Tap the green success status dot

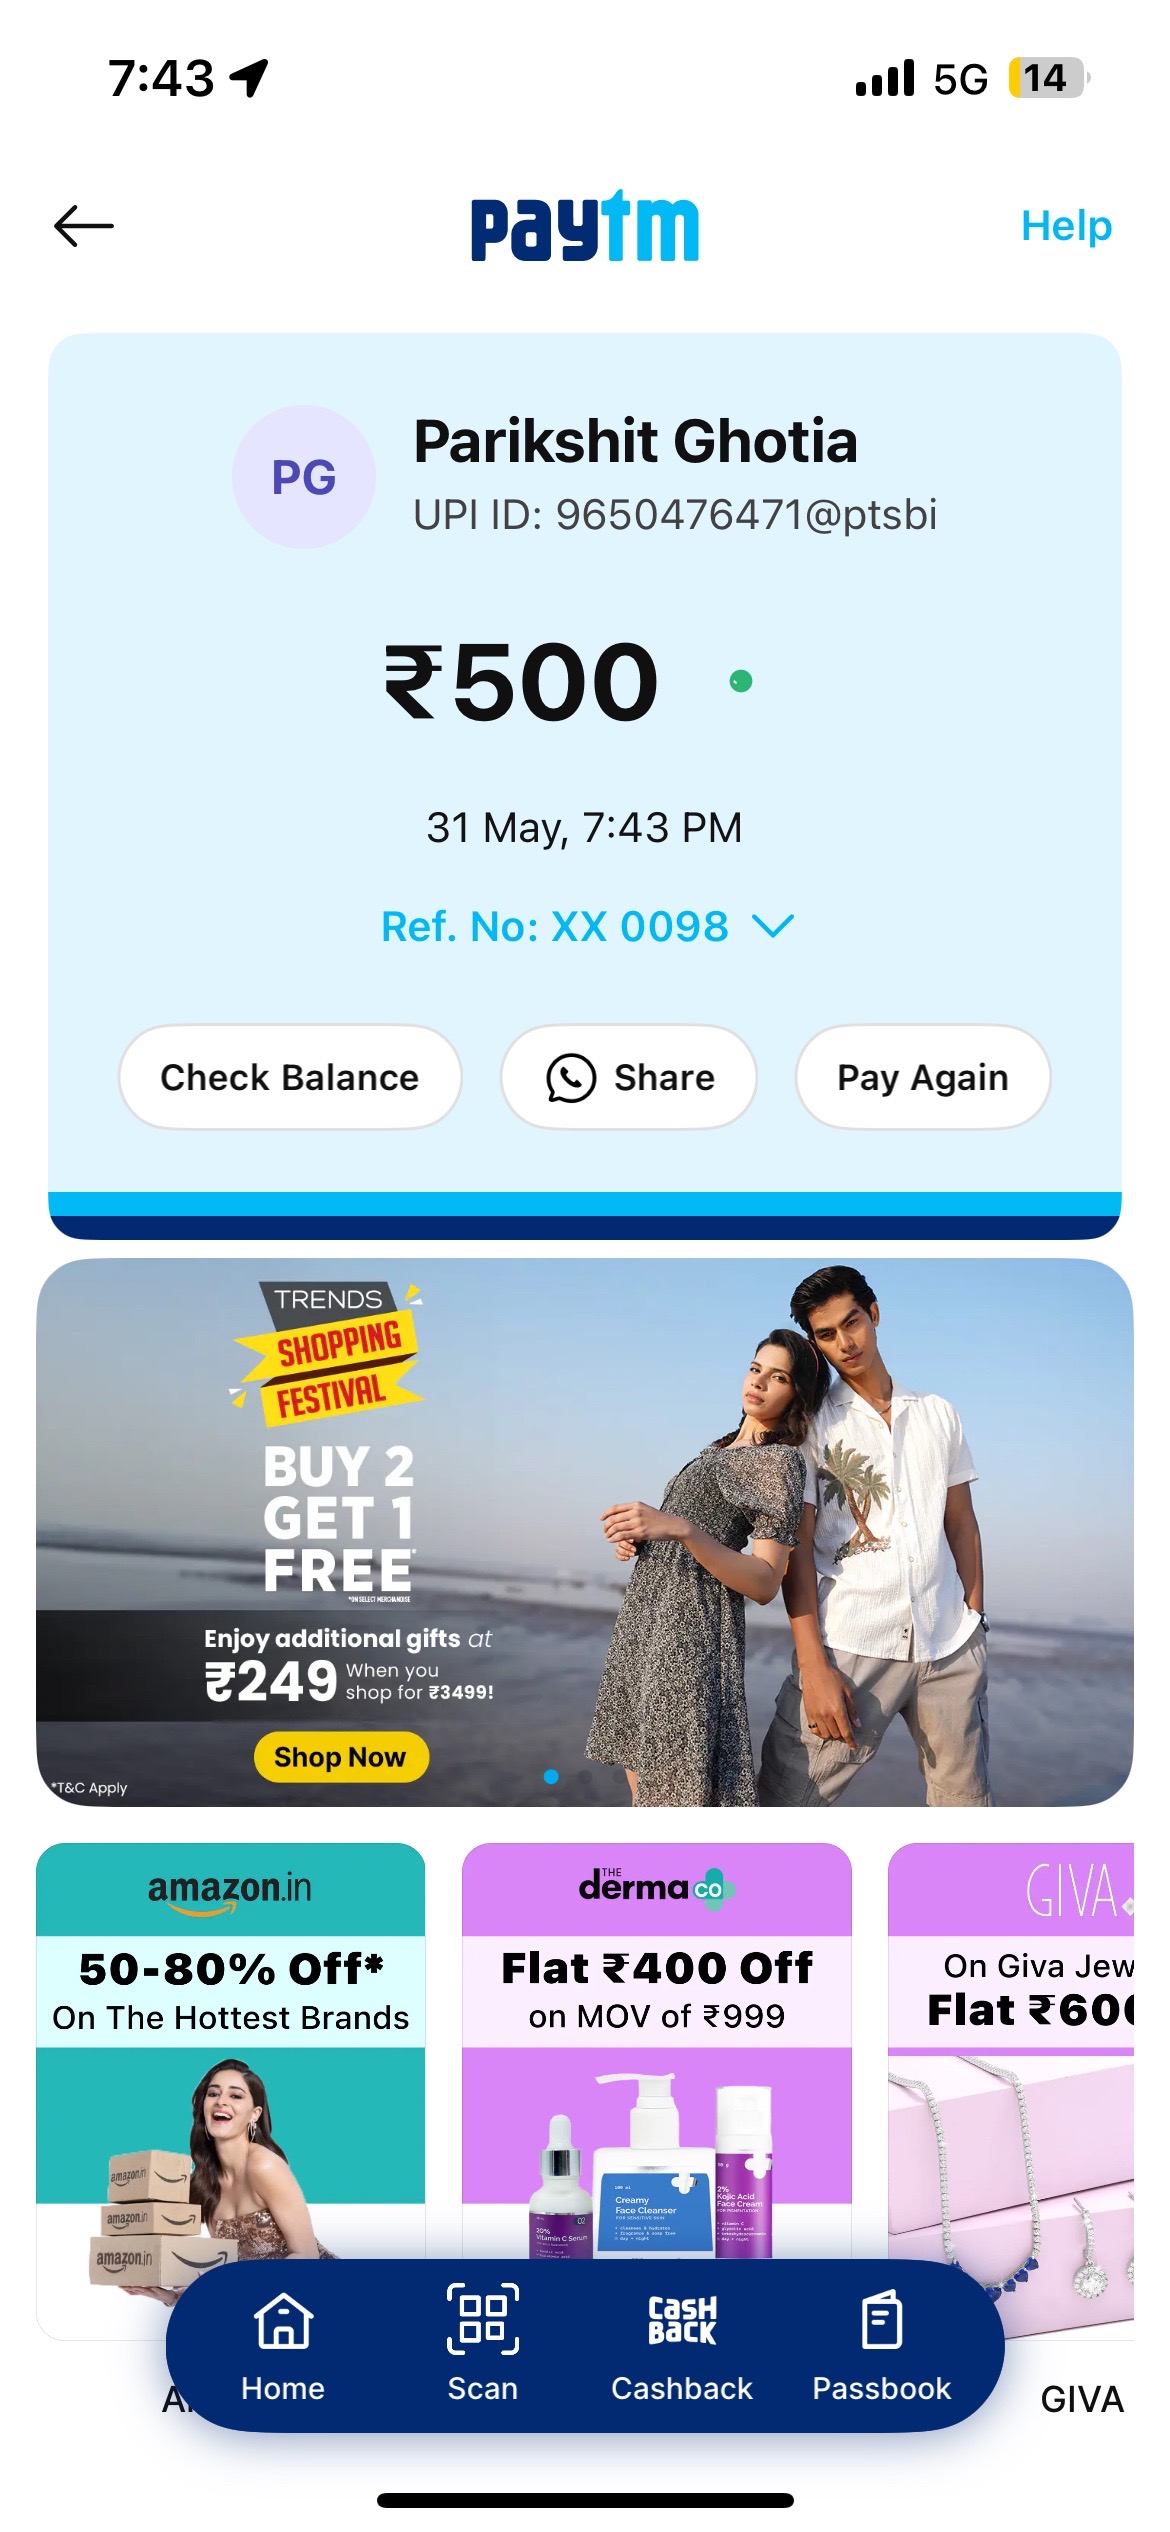tap(741, 681)
